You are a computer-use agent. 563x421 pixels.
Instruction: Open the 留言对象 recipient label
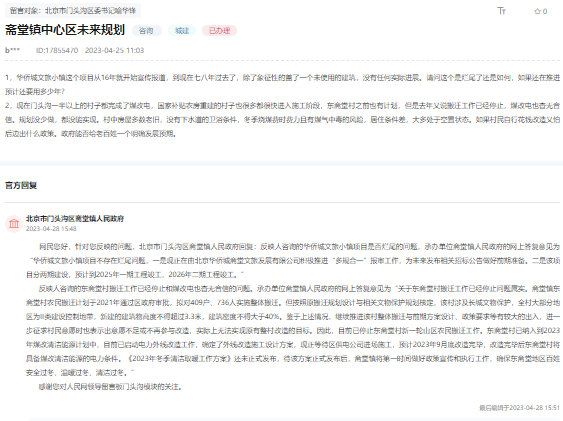(x=73, y=11)
